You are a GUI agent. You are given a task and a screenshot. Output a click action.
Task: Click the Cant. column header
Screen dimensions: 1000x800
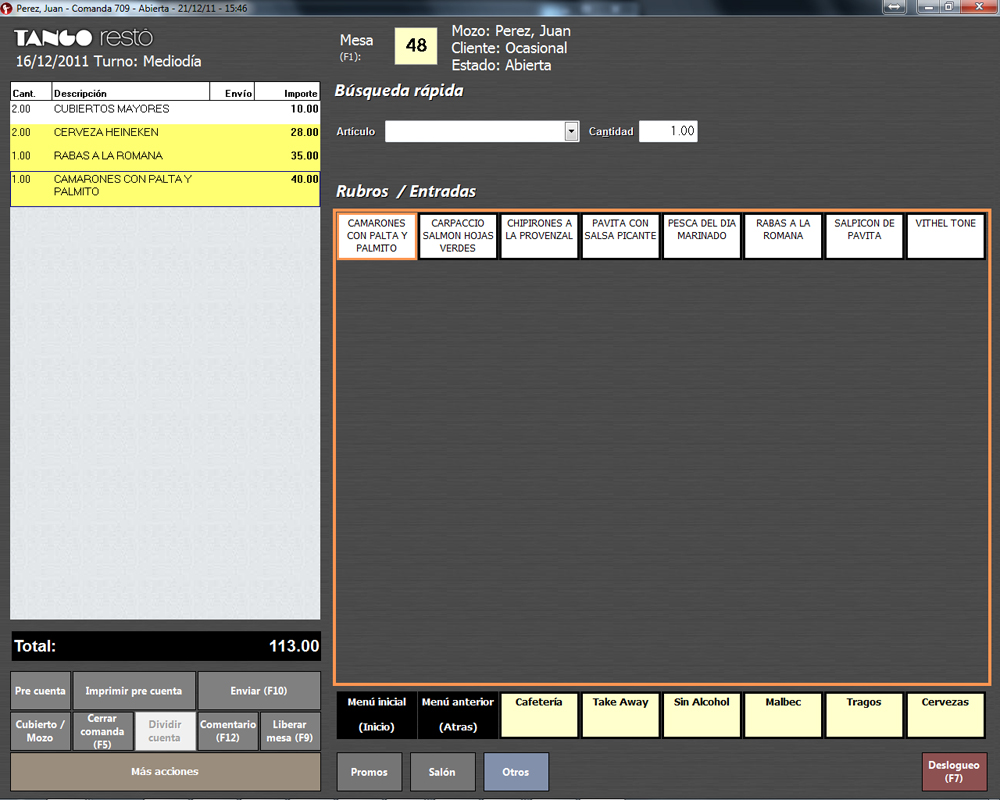(31, 93)
